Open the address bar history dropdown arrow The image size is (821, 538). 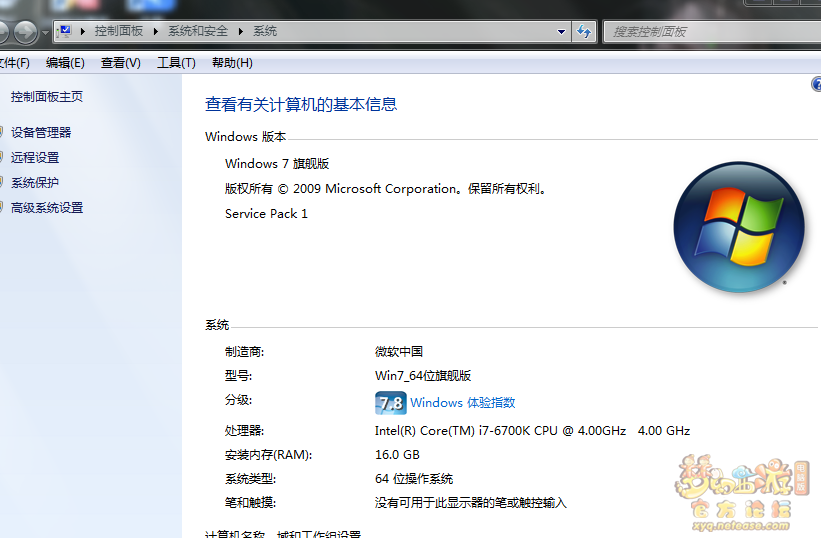click(x=561, y=31)
